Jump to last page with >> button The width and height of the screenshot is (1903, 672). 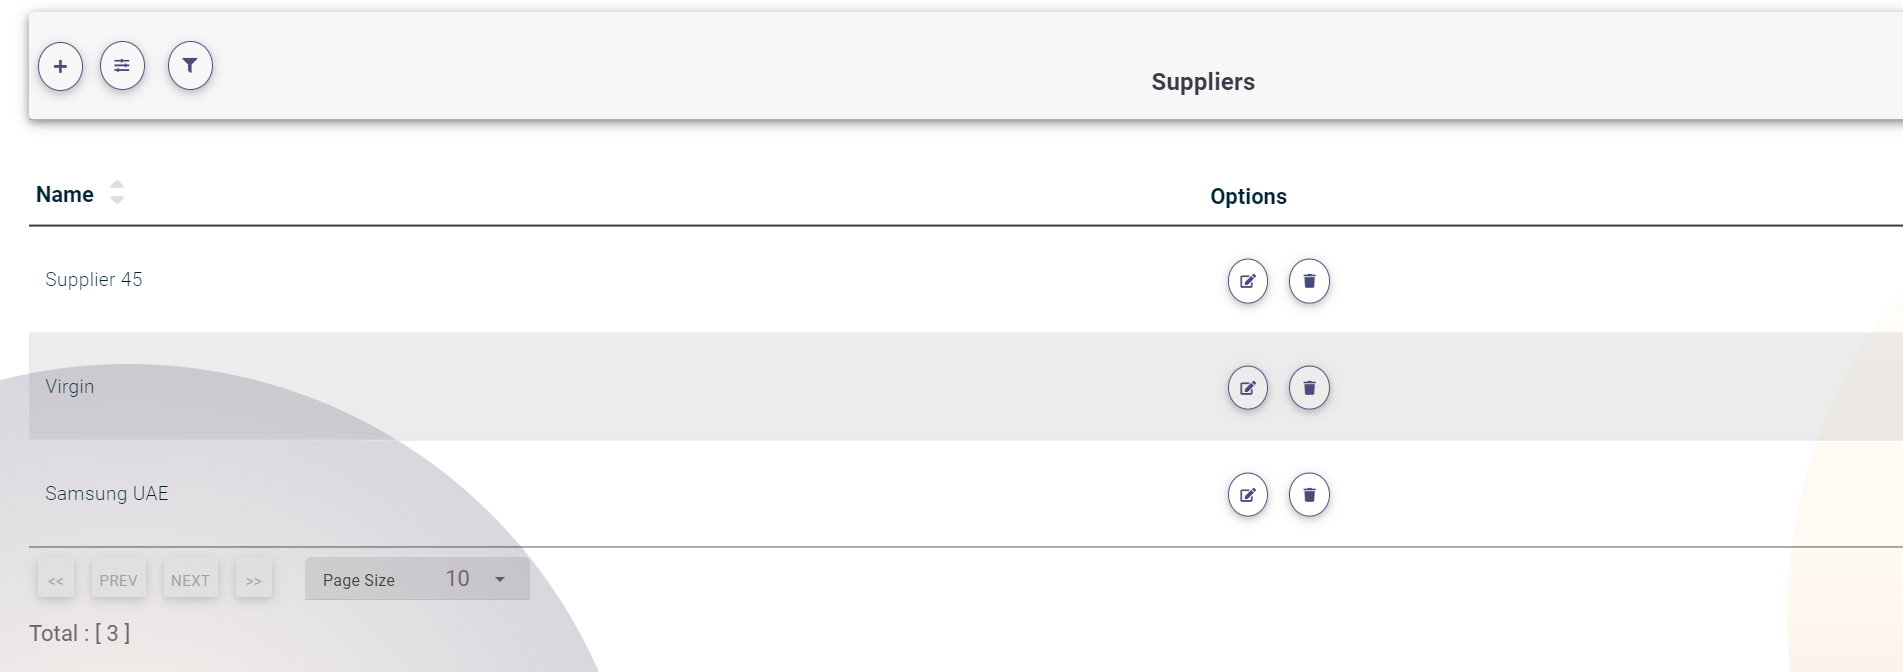coord(254,580)
